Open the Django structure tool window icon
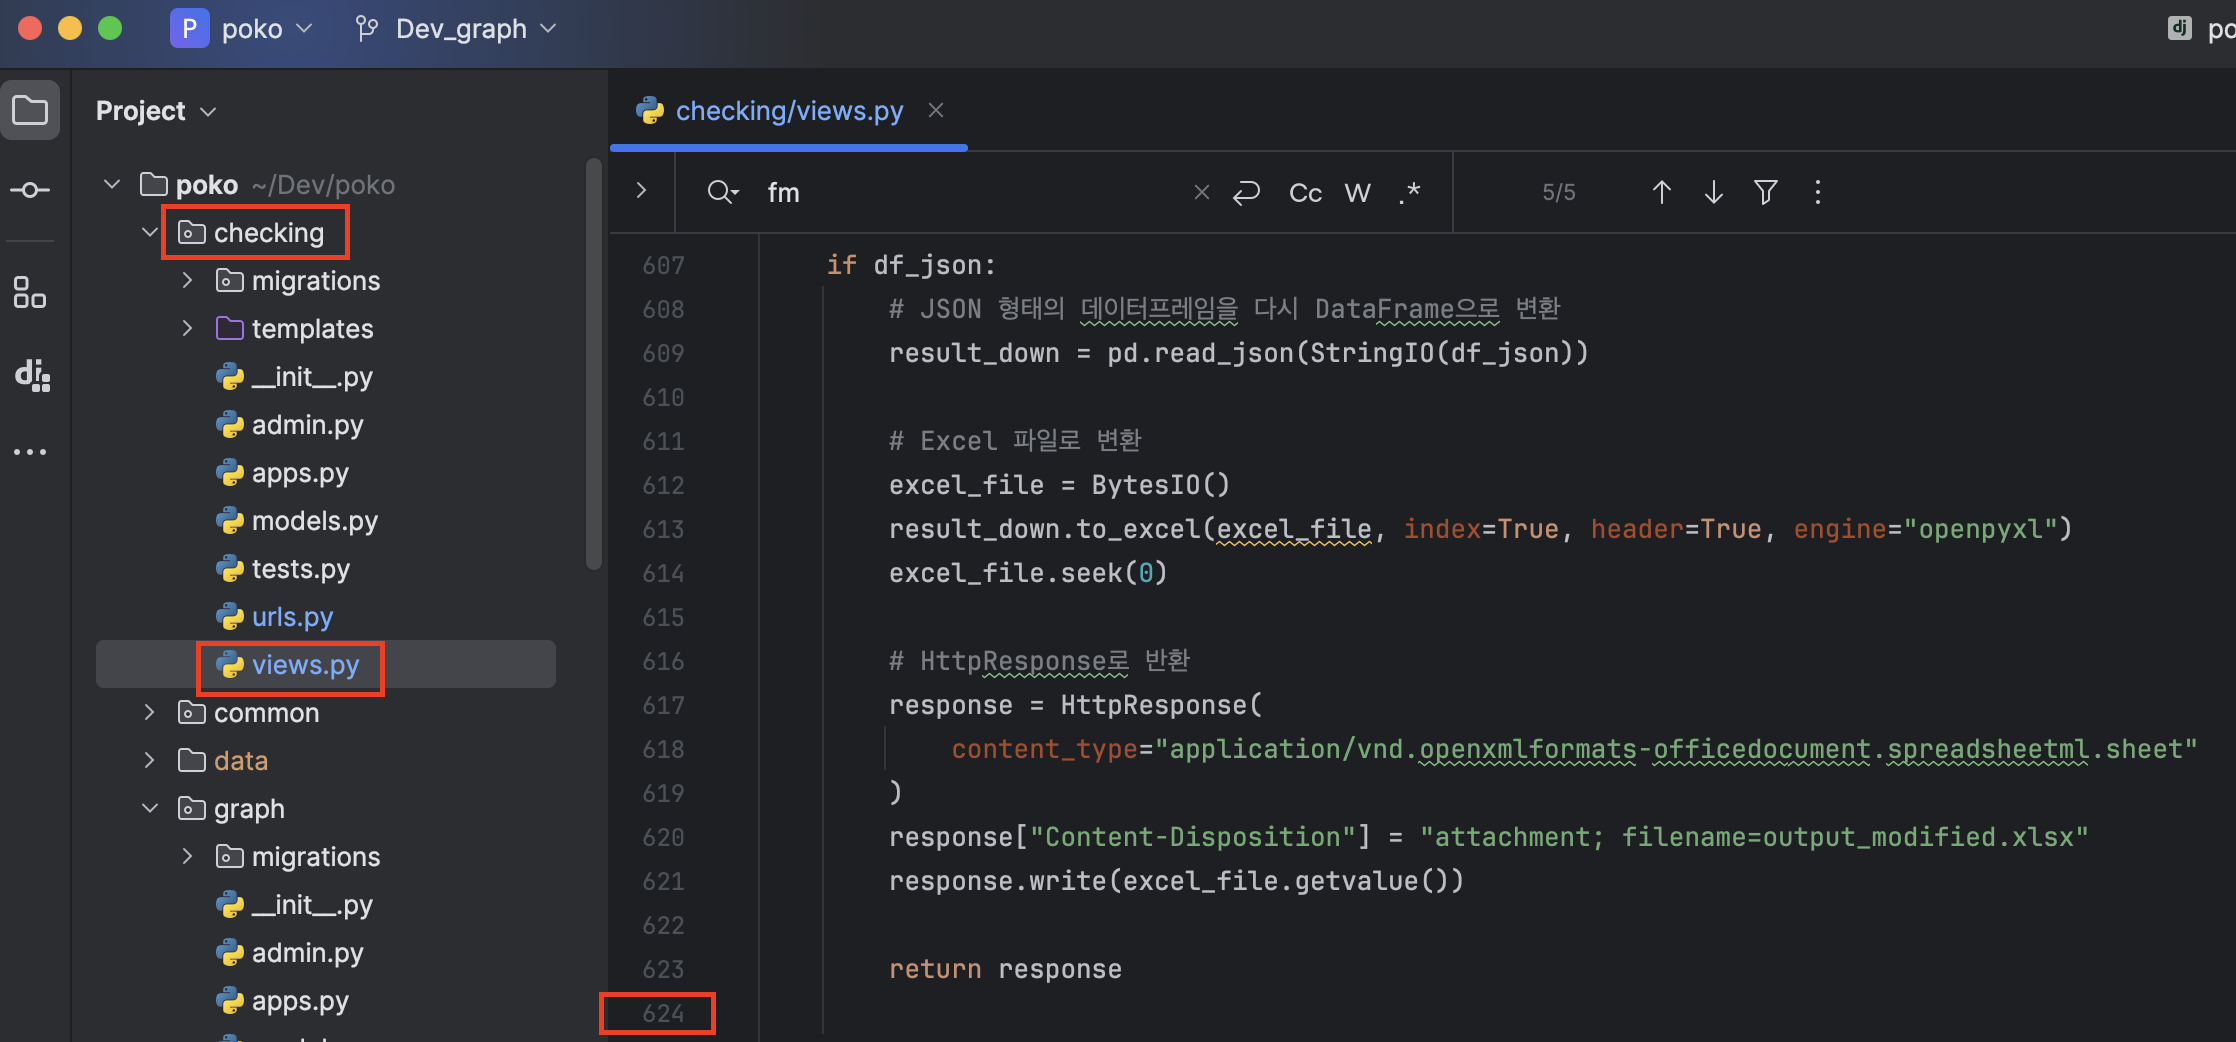 pyautogui.click(x=32, y=374)
